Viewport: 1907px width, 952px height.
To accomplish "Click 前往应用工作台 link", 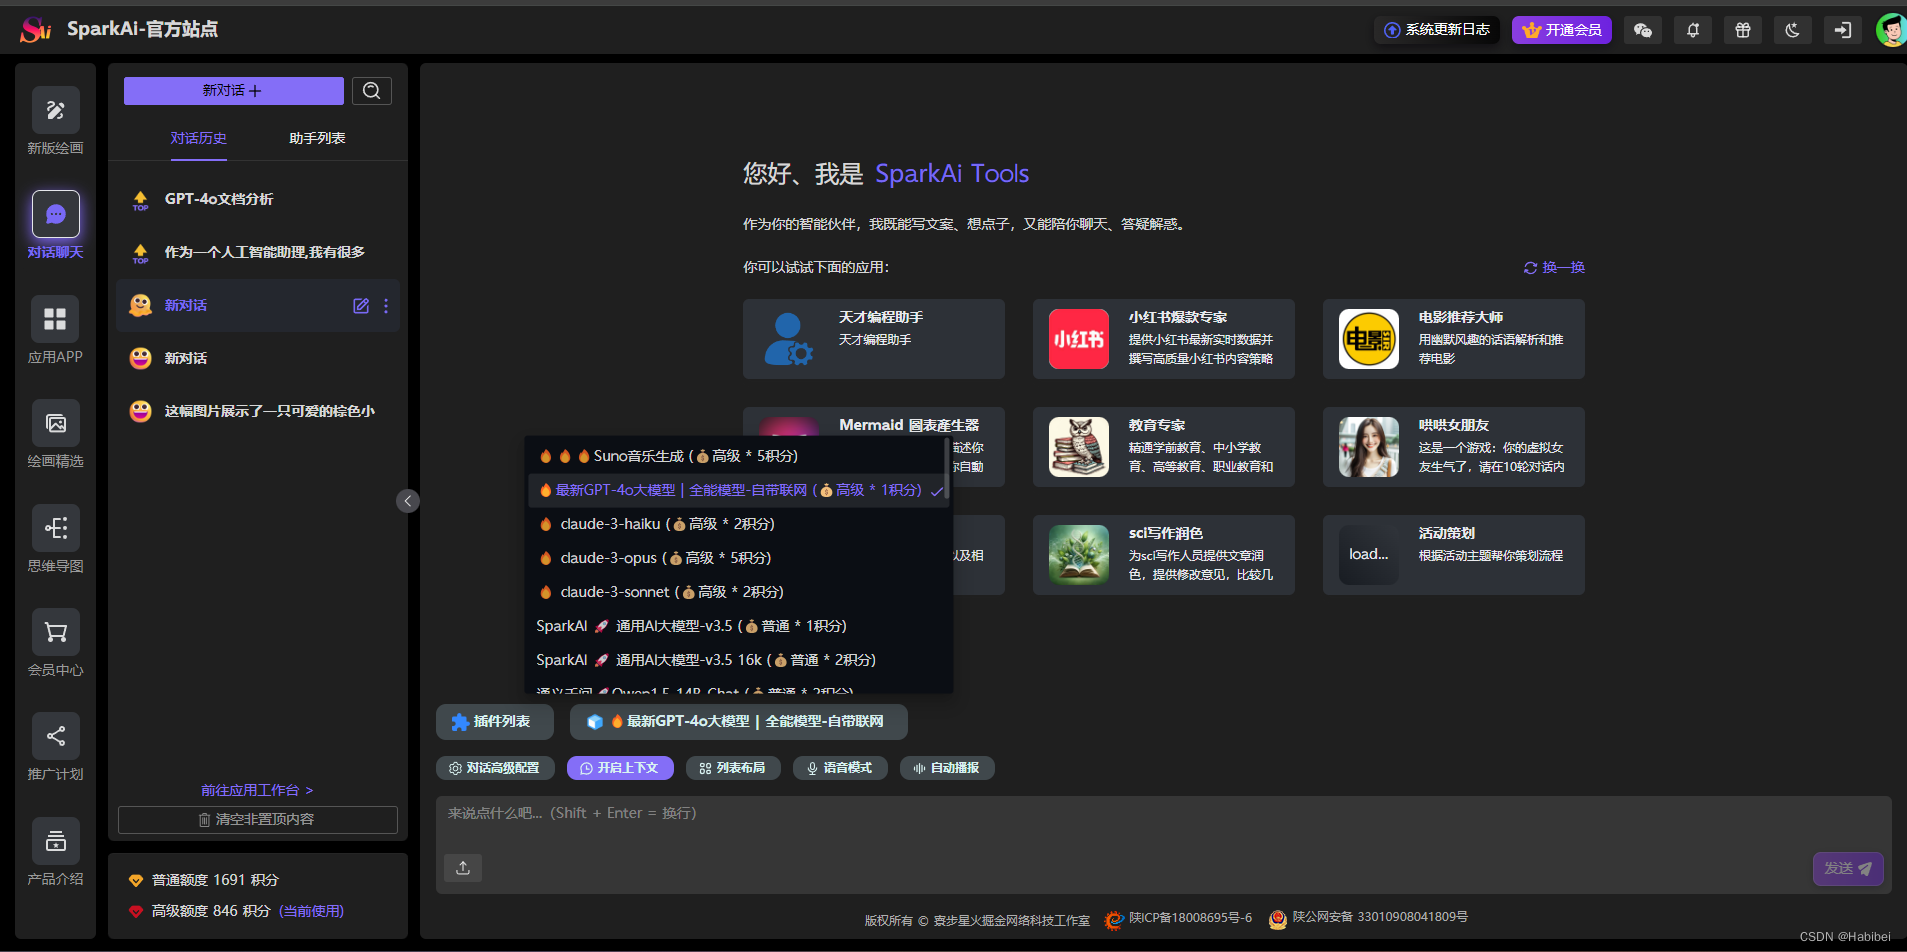I will (257, 790).
